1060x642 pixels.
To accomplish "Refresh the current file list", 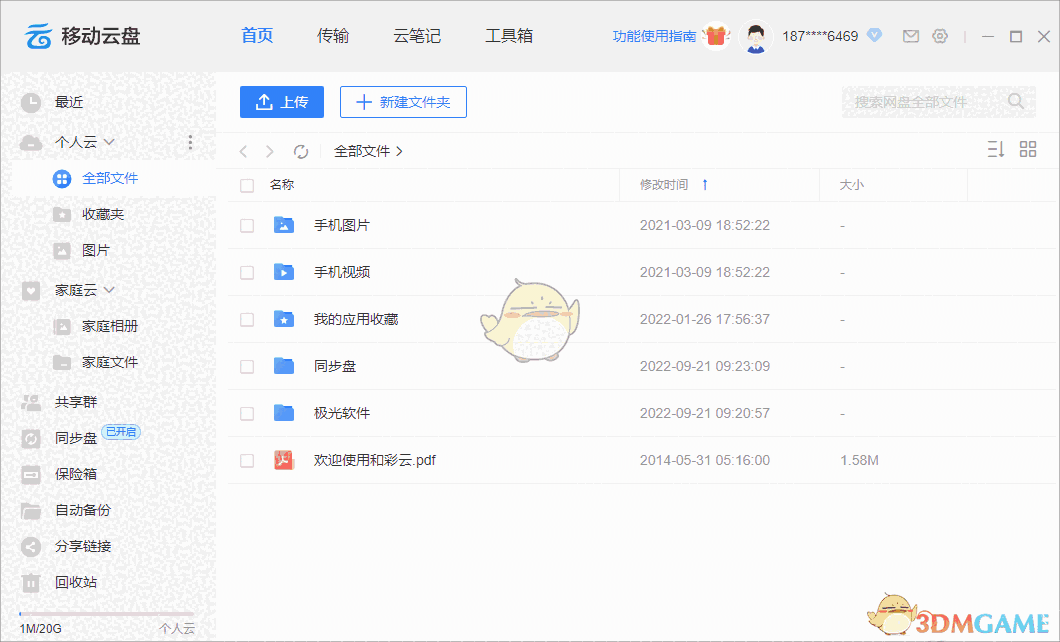I will (301, 151).
